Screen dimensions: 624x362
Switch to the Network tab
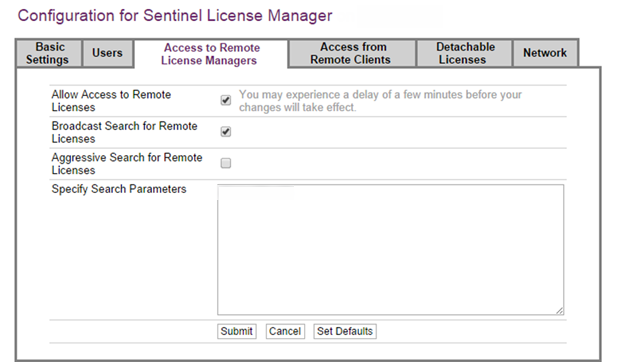tap(545, 53)
